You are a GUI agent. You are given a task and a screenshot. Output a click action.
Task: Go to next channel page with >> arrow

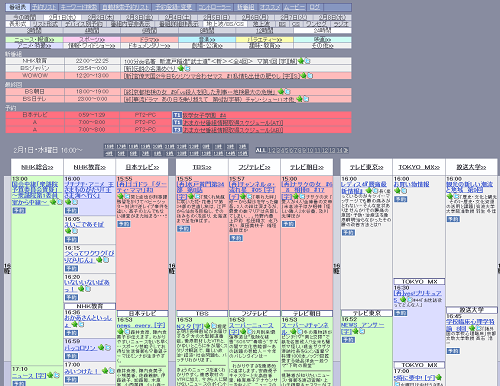tap(346, 150)
